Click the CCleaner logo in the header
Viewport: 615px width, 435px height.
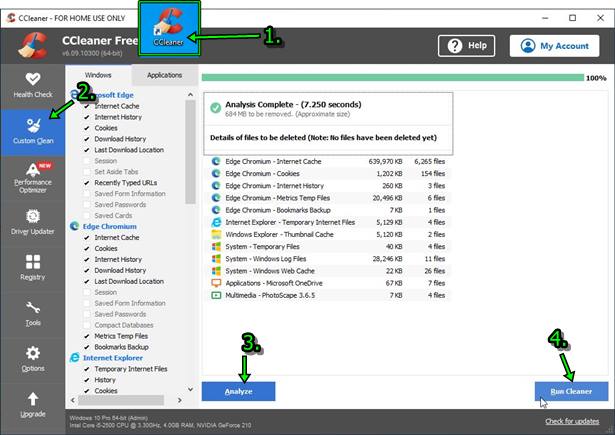tap(33, 46)
